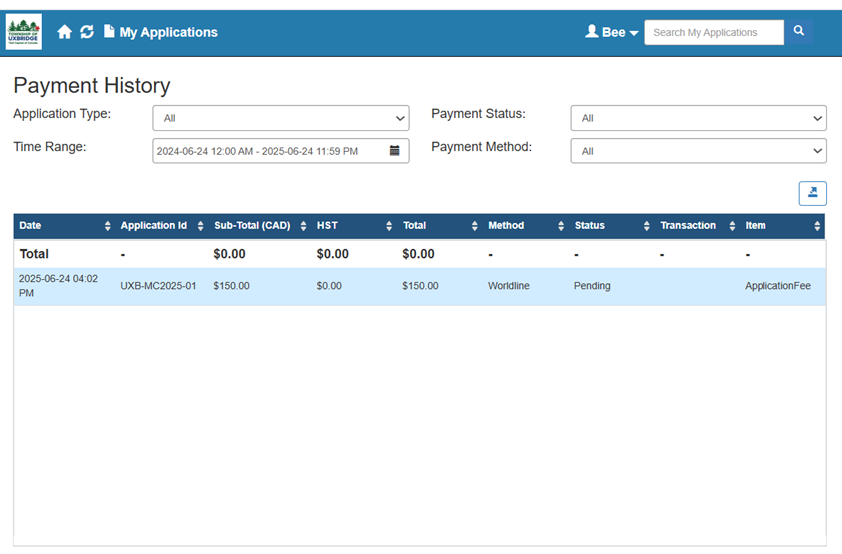Click the $150.00 sub-total cell

pyautogui.click(x=231, y=286)
